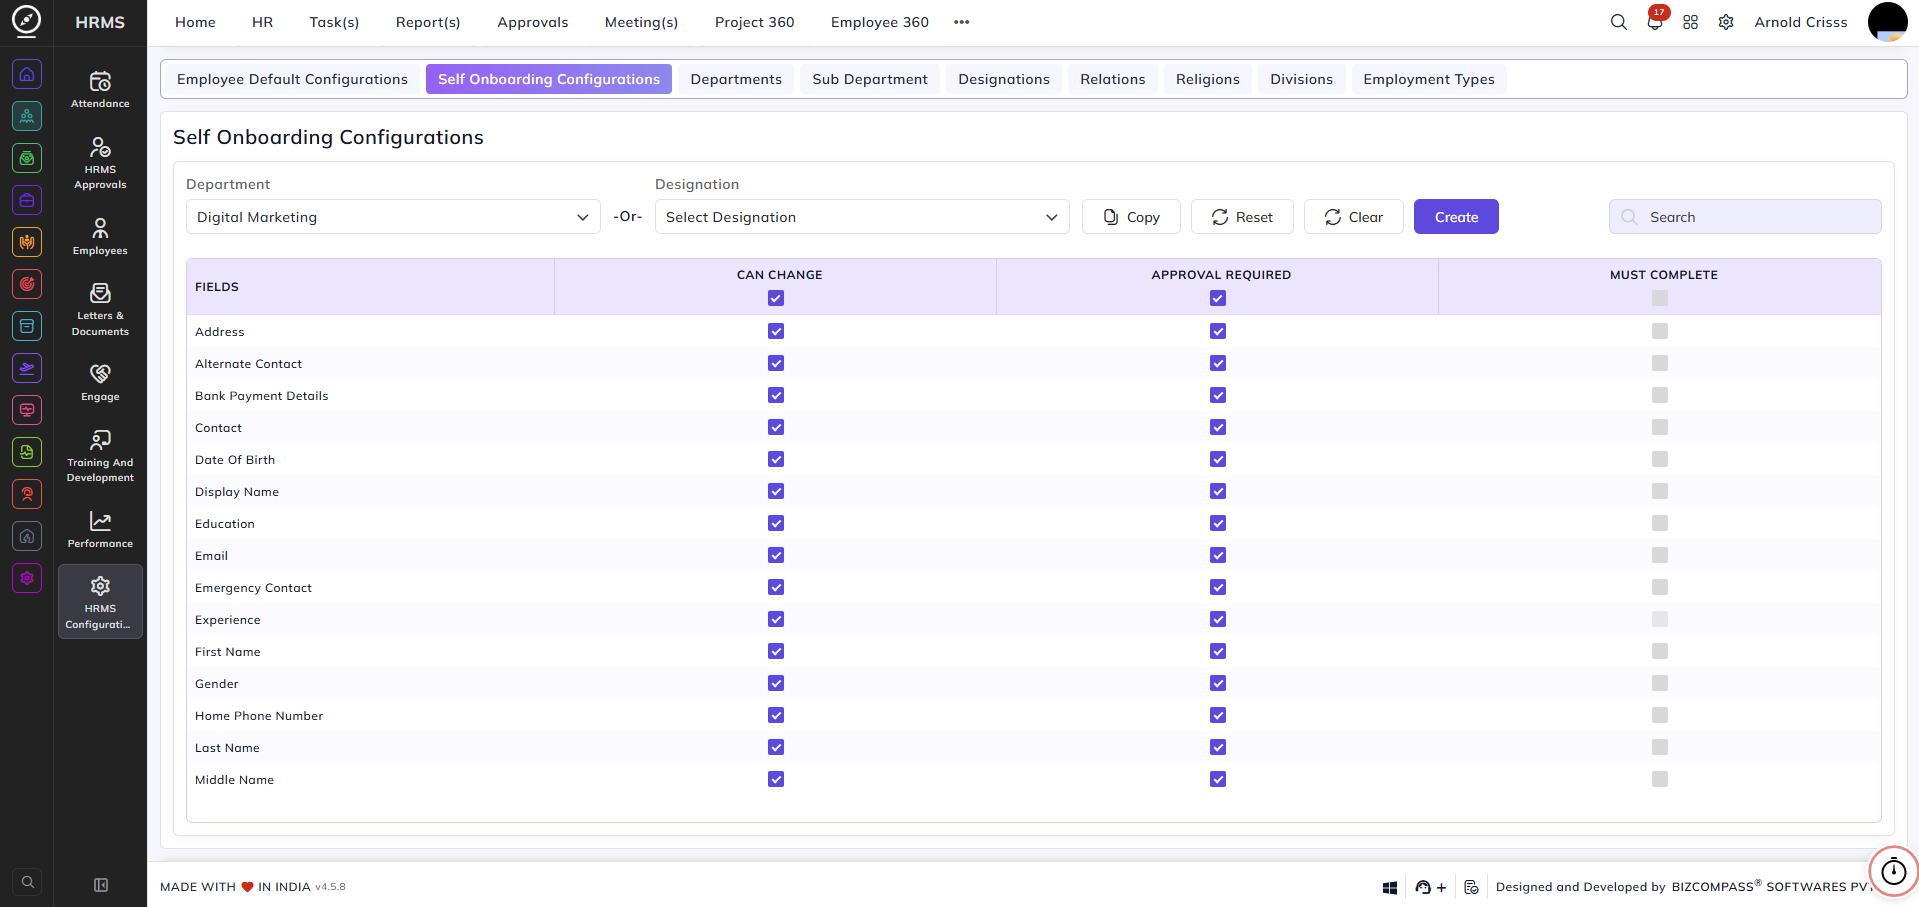Click the Create button
The image size is (1919, 907).
(x=1456, y=217)
